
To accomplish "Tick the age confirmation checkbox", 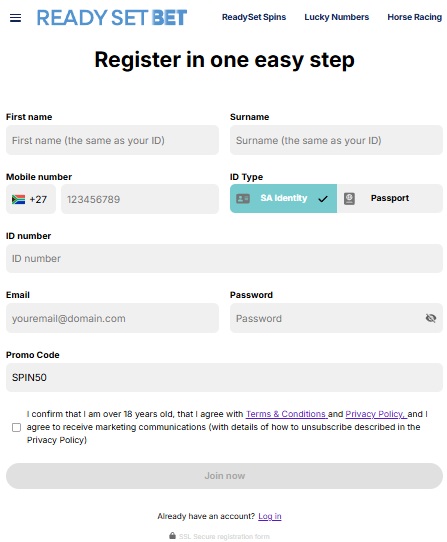I will [16, 427].
